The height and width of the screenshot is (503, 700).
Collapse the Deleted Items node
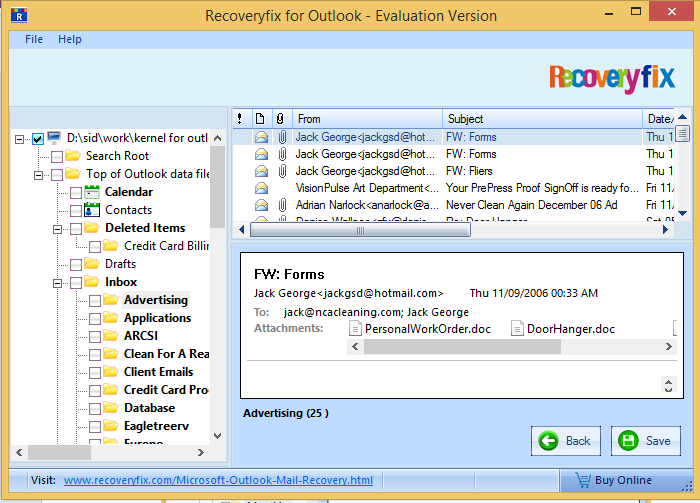(x=57, y=229)
